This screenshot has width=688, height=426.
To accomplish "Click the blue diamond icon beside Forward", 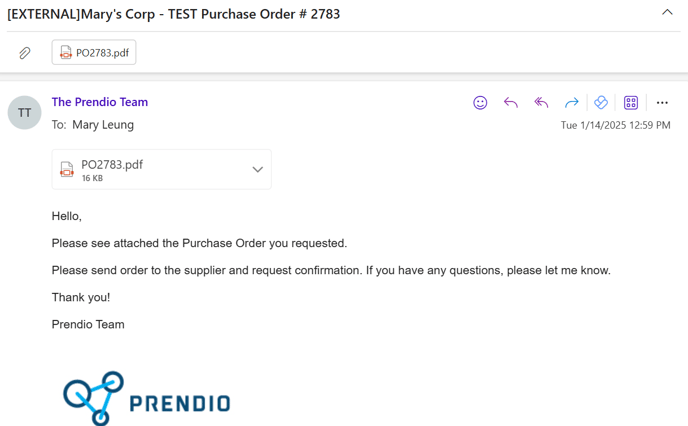I will coord(601,103).
